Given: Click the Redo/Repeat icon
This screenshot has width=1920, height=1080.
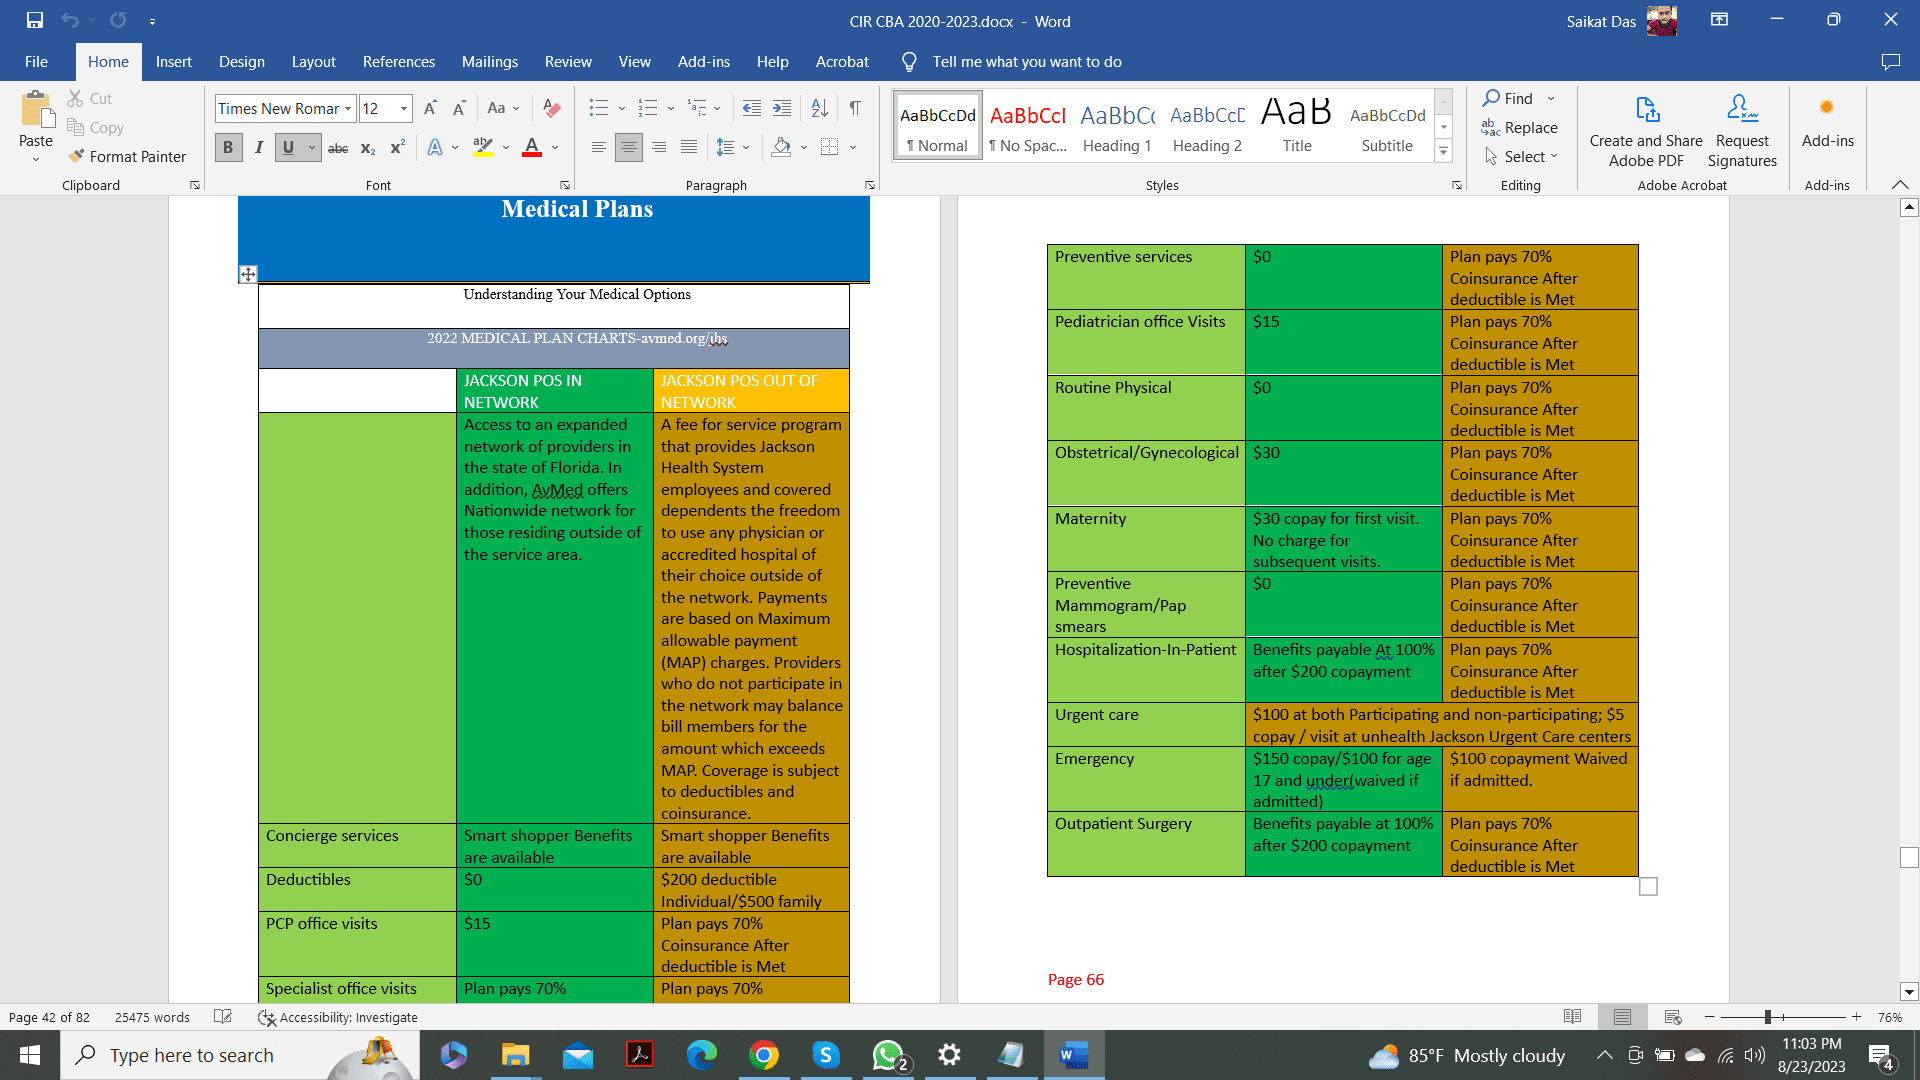Looking at the screenshot, I should (x=118, y=20).
